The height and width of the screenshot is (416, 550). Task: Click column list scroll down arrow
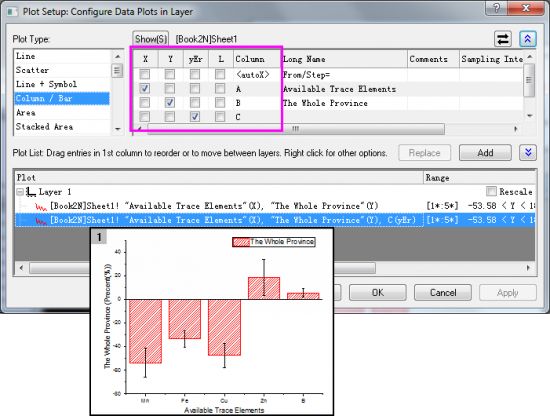pos(530,115)
